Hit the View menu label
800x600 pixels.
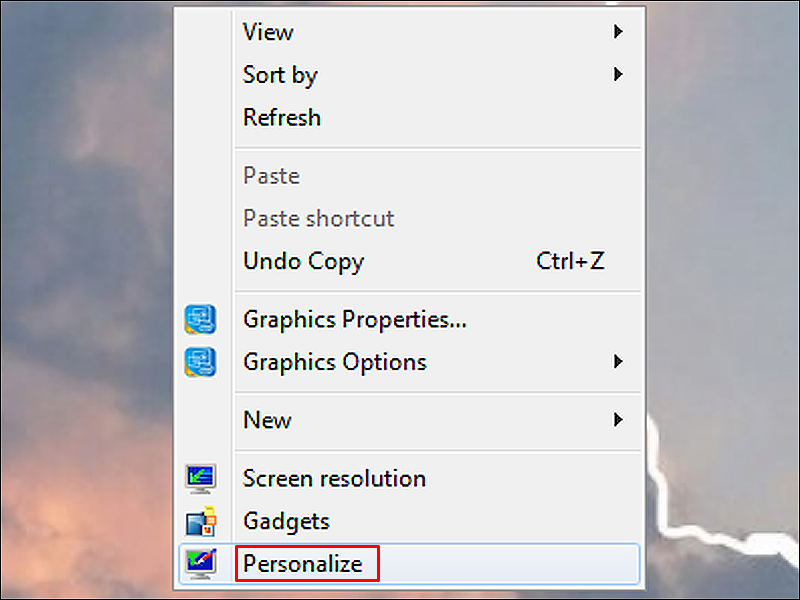(x=267, y=32)
